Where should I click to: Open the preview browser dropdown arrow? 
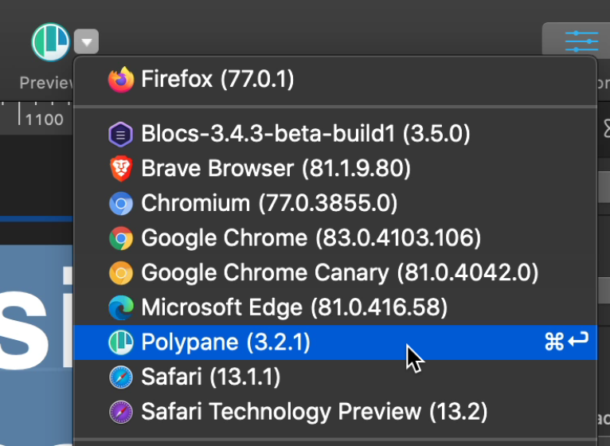86,41
